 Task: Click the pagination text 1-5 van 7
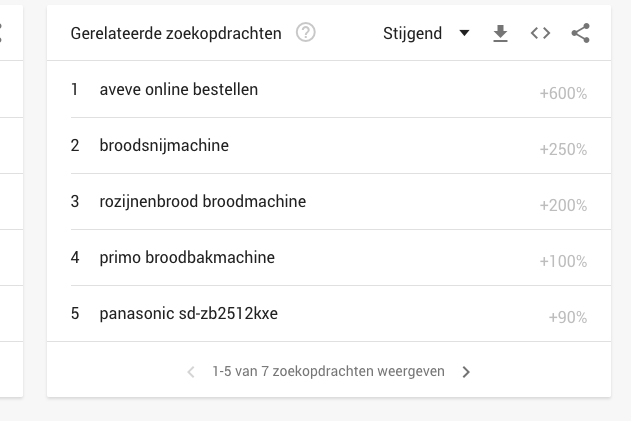click(x=241, y=371)
